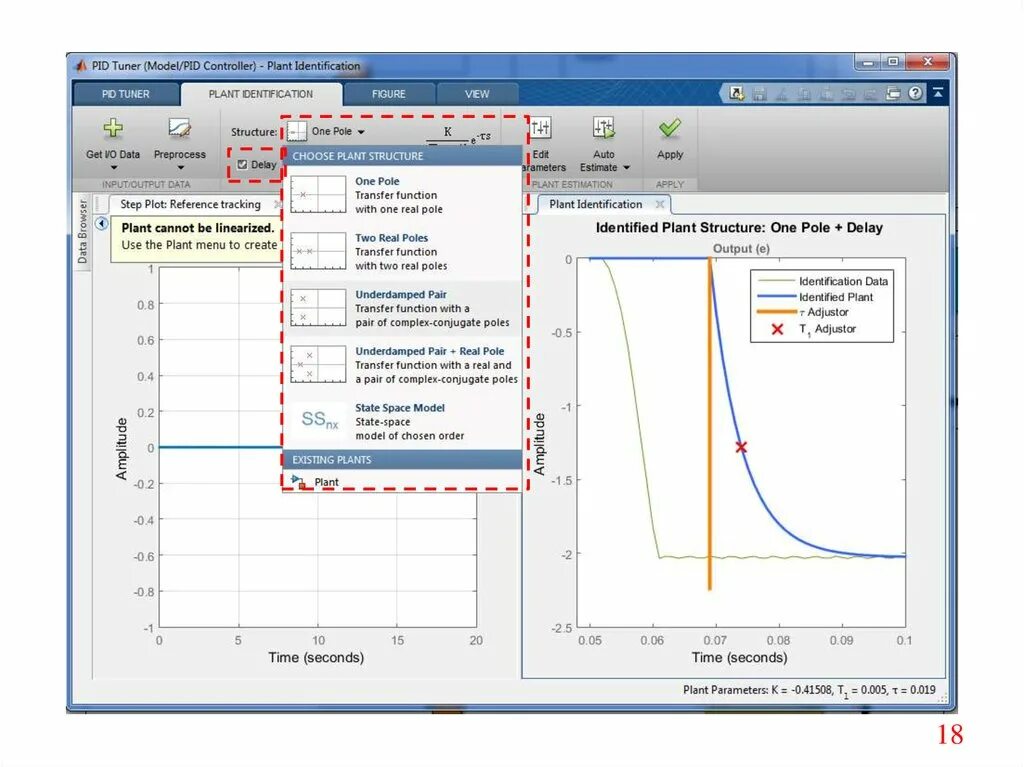Click the Identified Plant legend entry
The image size is (1024, 767).
(815, 297)
